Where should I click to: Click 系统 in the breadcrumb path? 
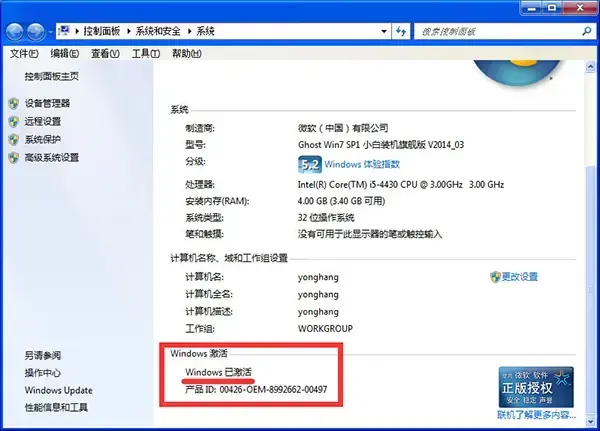point(205,31)
